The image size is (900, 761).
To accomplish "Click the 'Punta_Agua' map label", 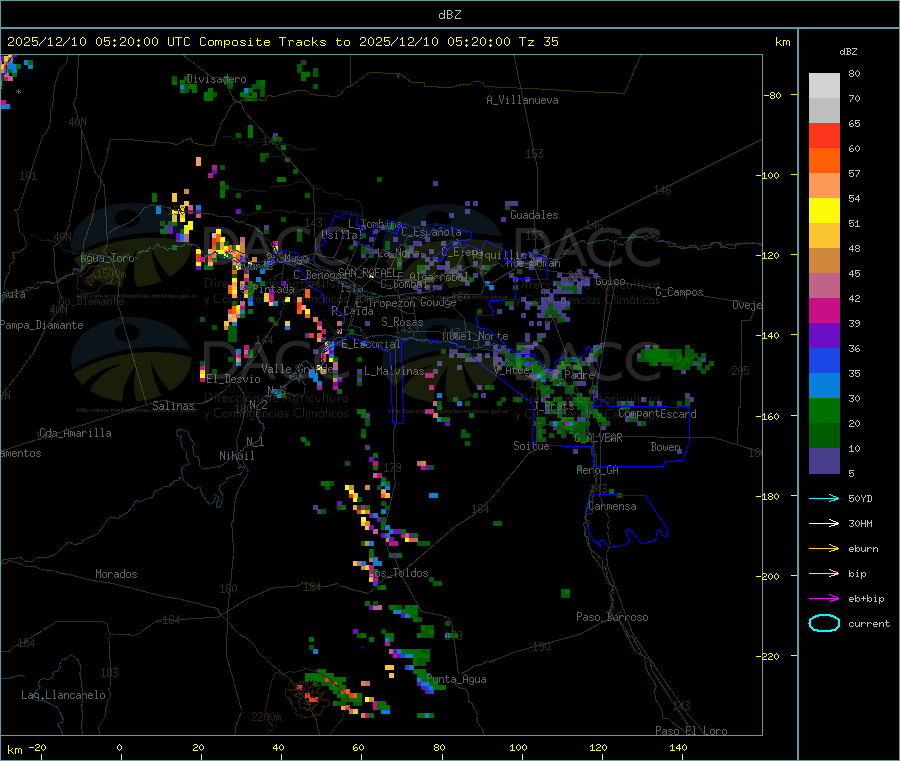I will click(x=457, y=679).
